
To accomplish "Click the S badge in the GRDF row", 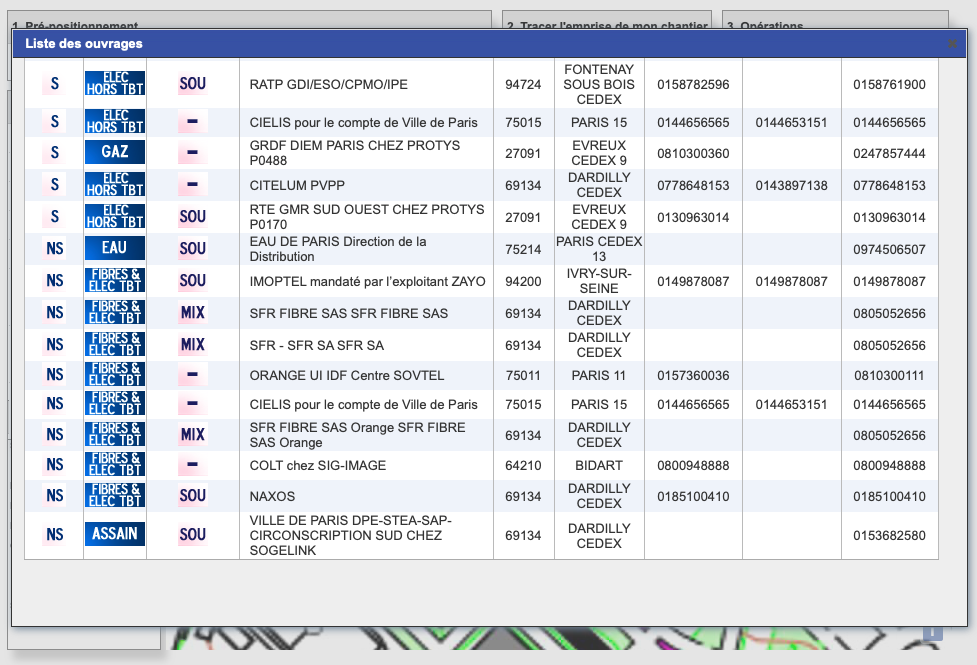I will pos(55,153).
